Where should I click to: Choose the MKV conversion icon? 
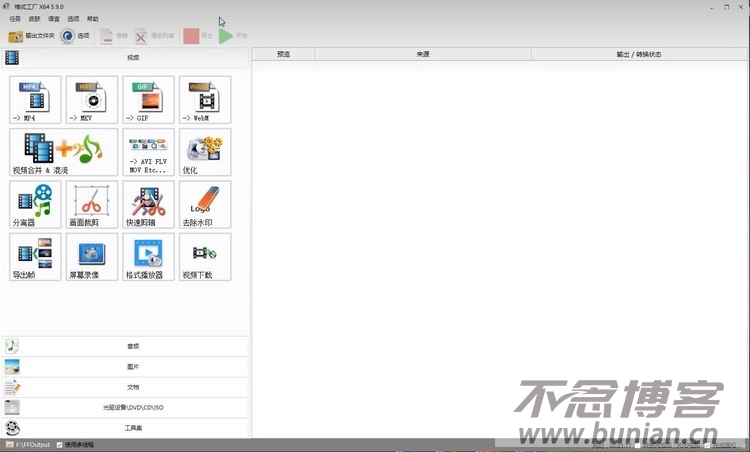(x=92, y=99)
